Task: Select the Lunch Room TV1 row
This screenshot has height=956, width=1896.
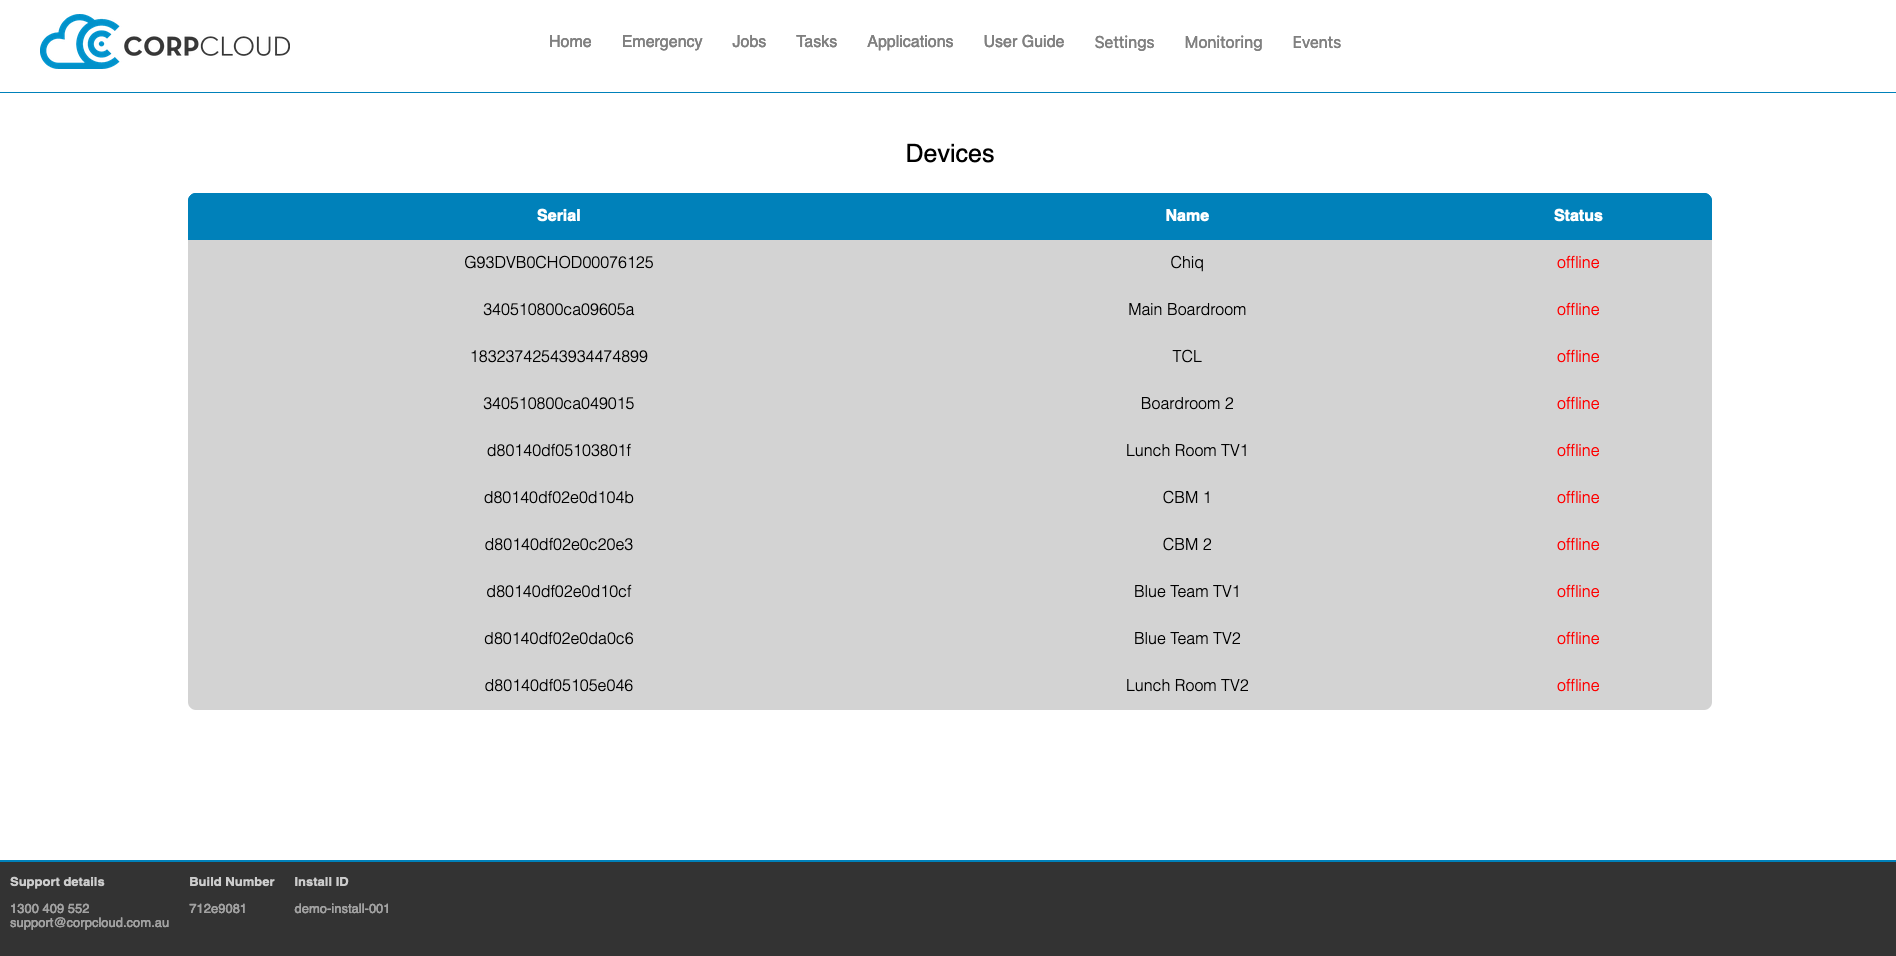Action: 1186,451
